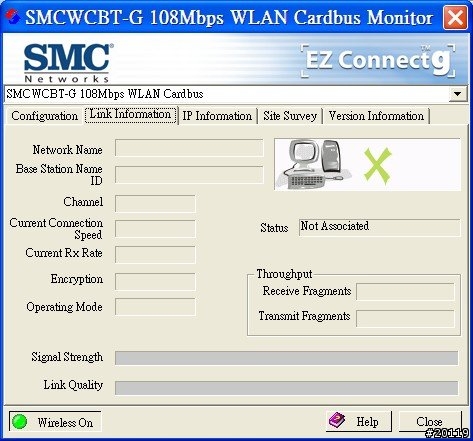Click the Transmit Fragments label
Image resolution: width=473 pixels, height=441 pixels.
pos(304,316)
